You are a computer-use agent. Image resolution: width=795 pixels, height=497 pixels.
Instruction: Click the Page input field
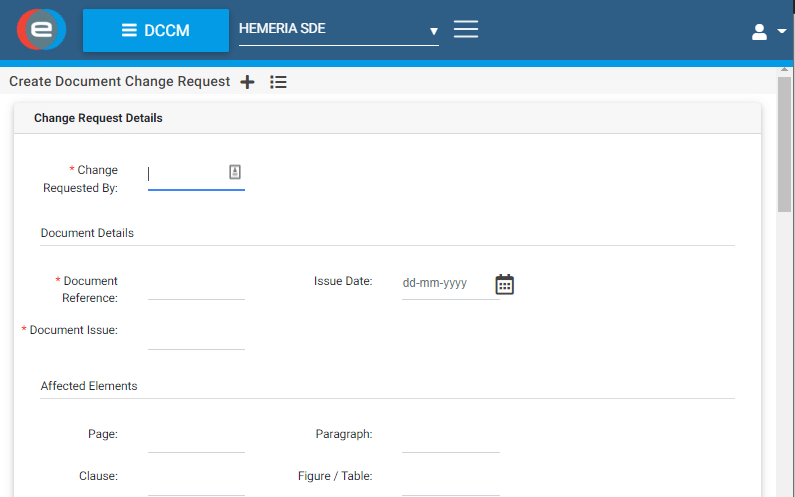[196, 439]
